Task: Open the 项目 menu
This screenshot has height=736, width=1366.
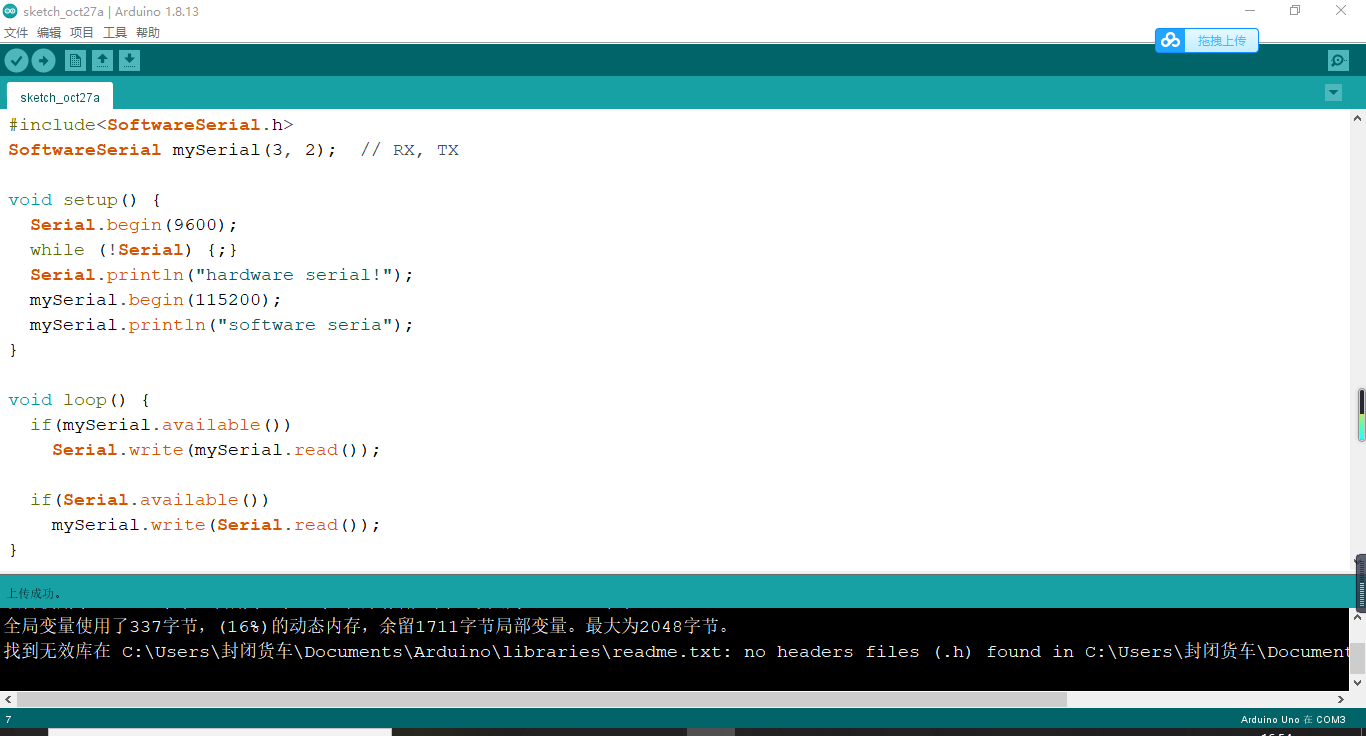Action: pos(82,33)
